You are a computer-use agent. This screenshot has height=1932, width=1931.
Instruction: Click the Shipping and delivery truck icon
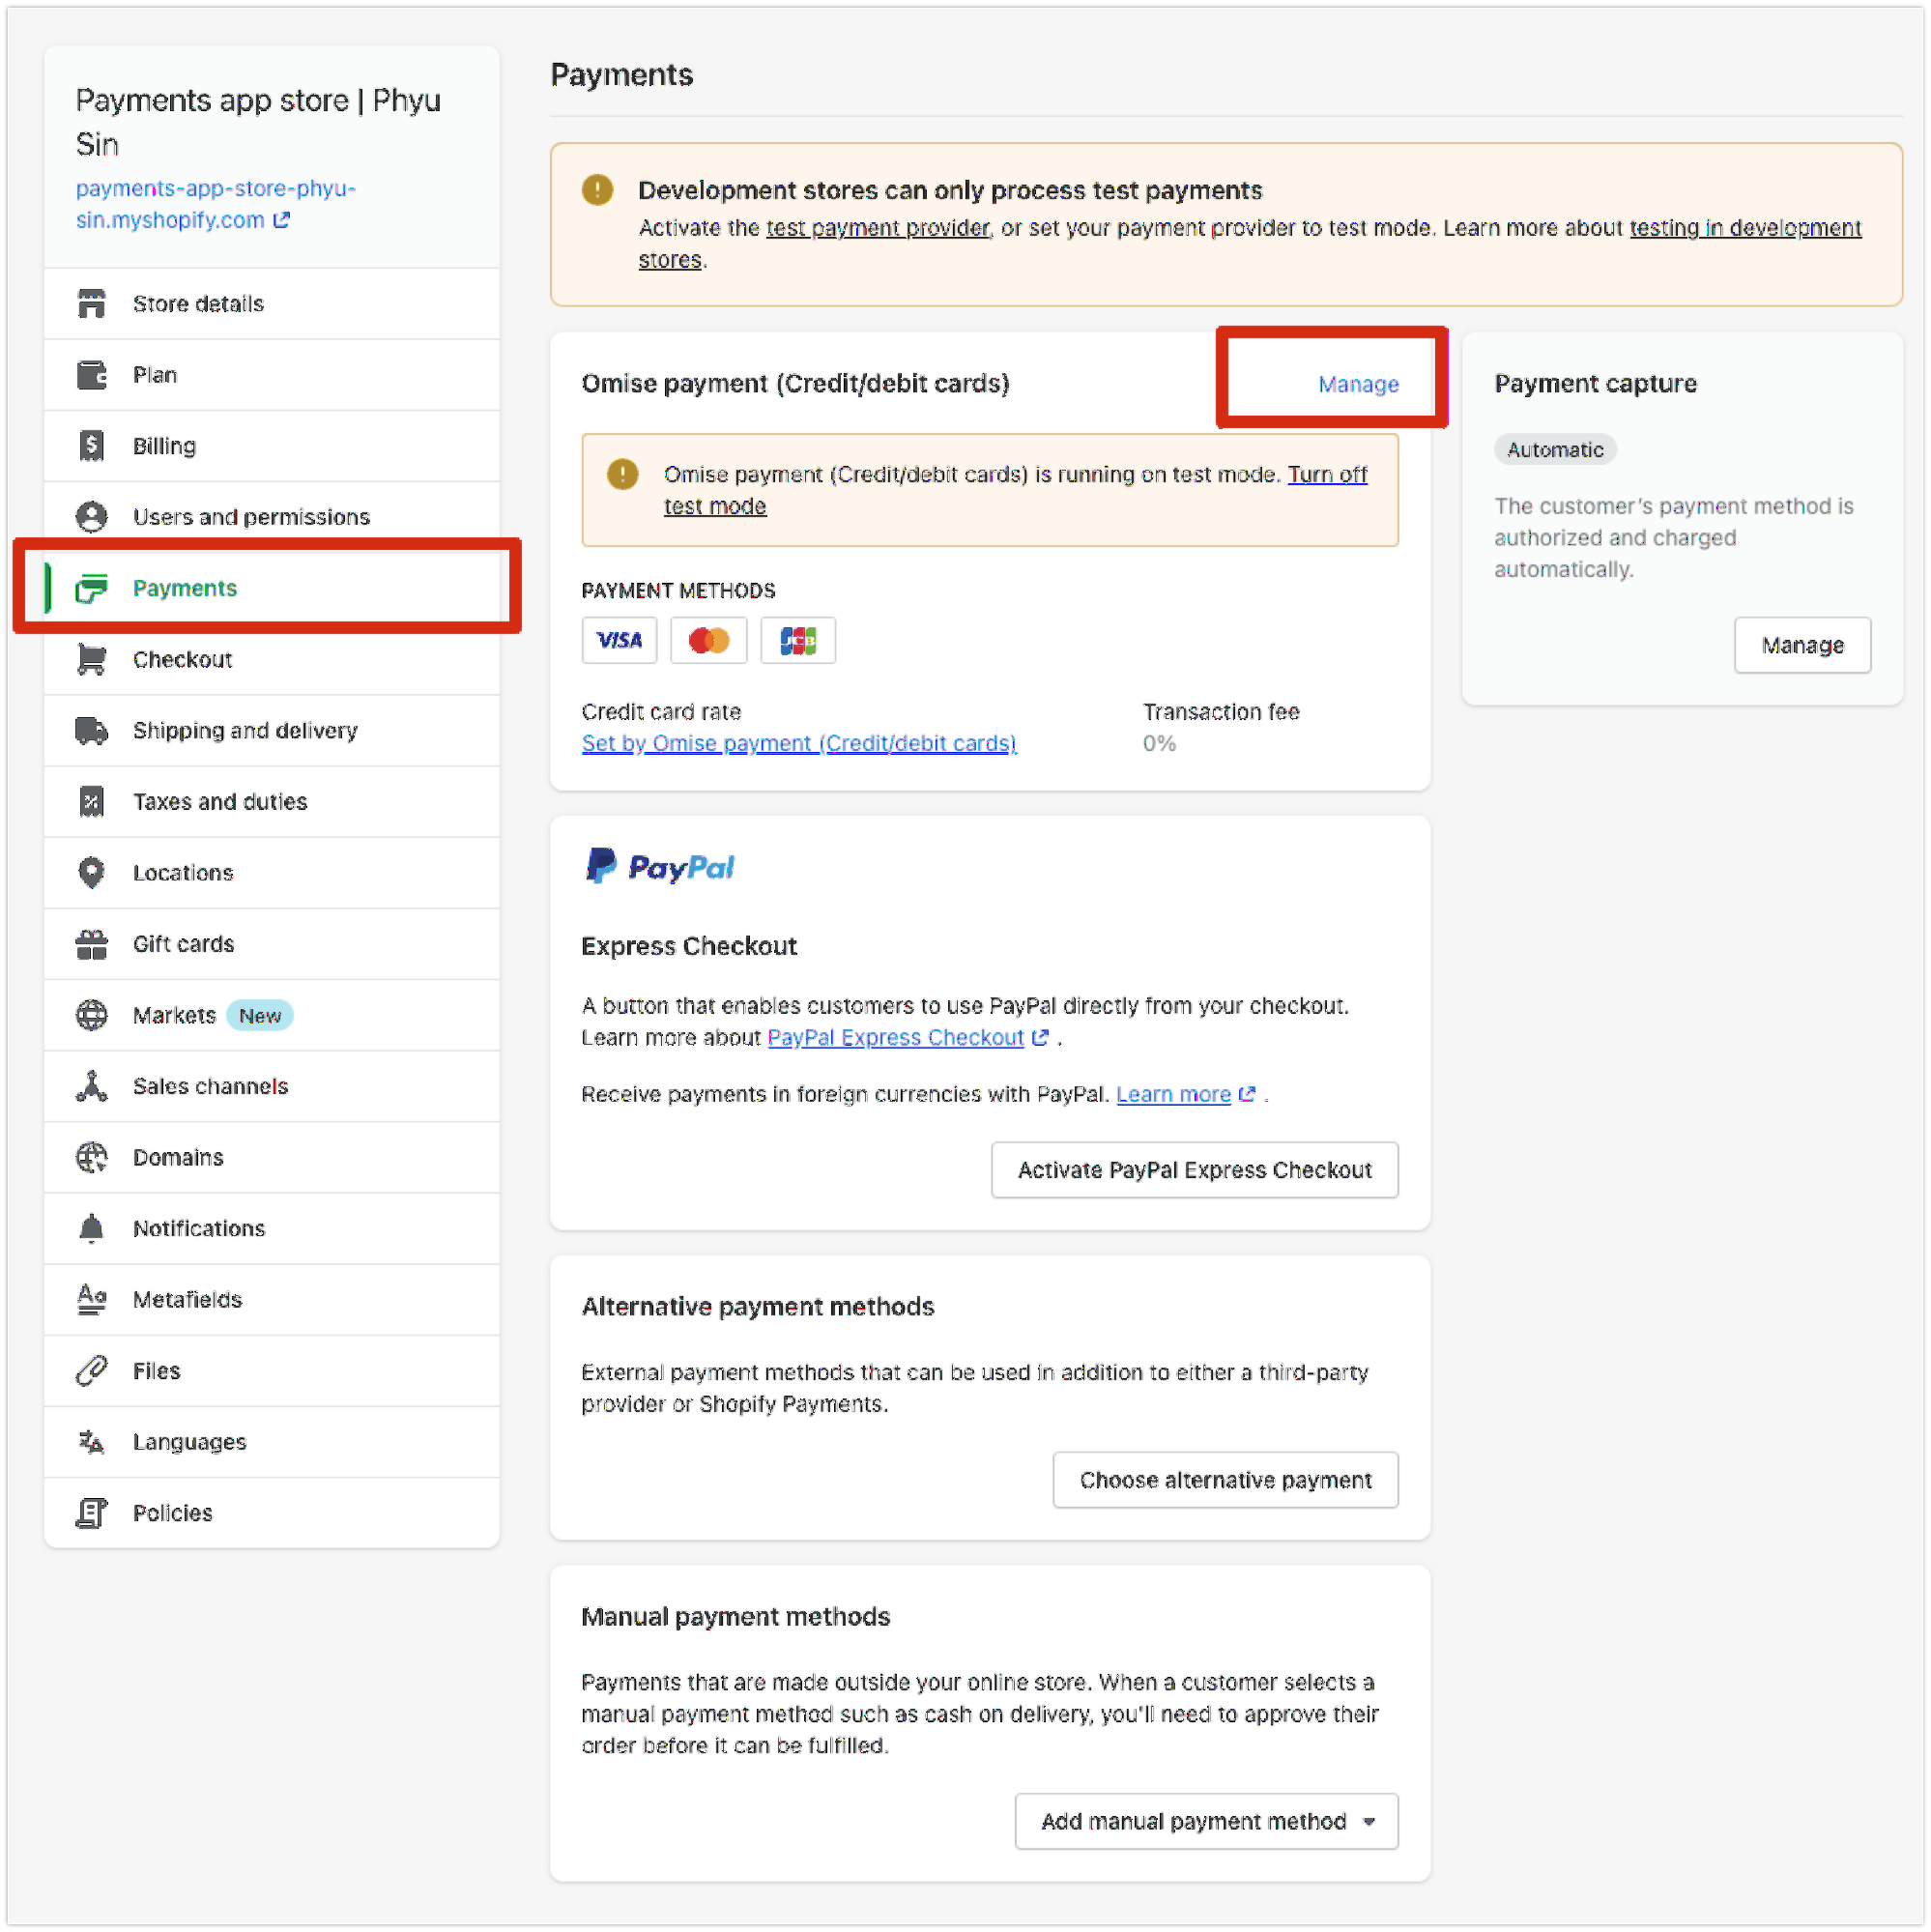coord(92,730)
